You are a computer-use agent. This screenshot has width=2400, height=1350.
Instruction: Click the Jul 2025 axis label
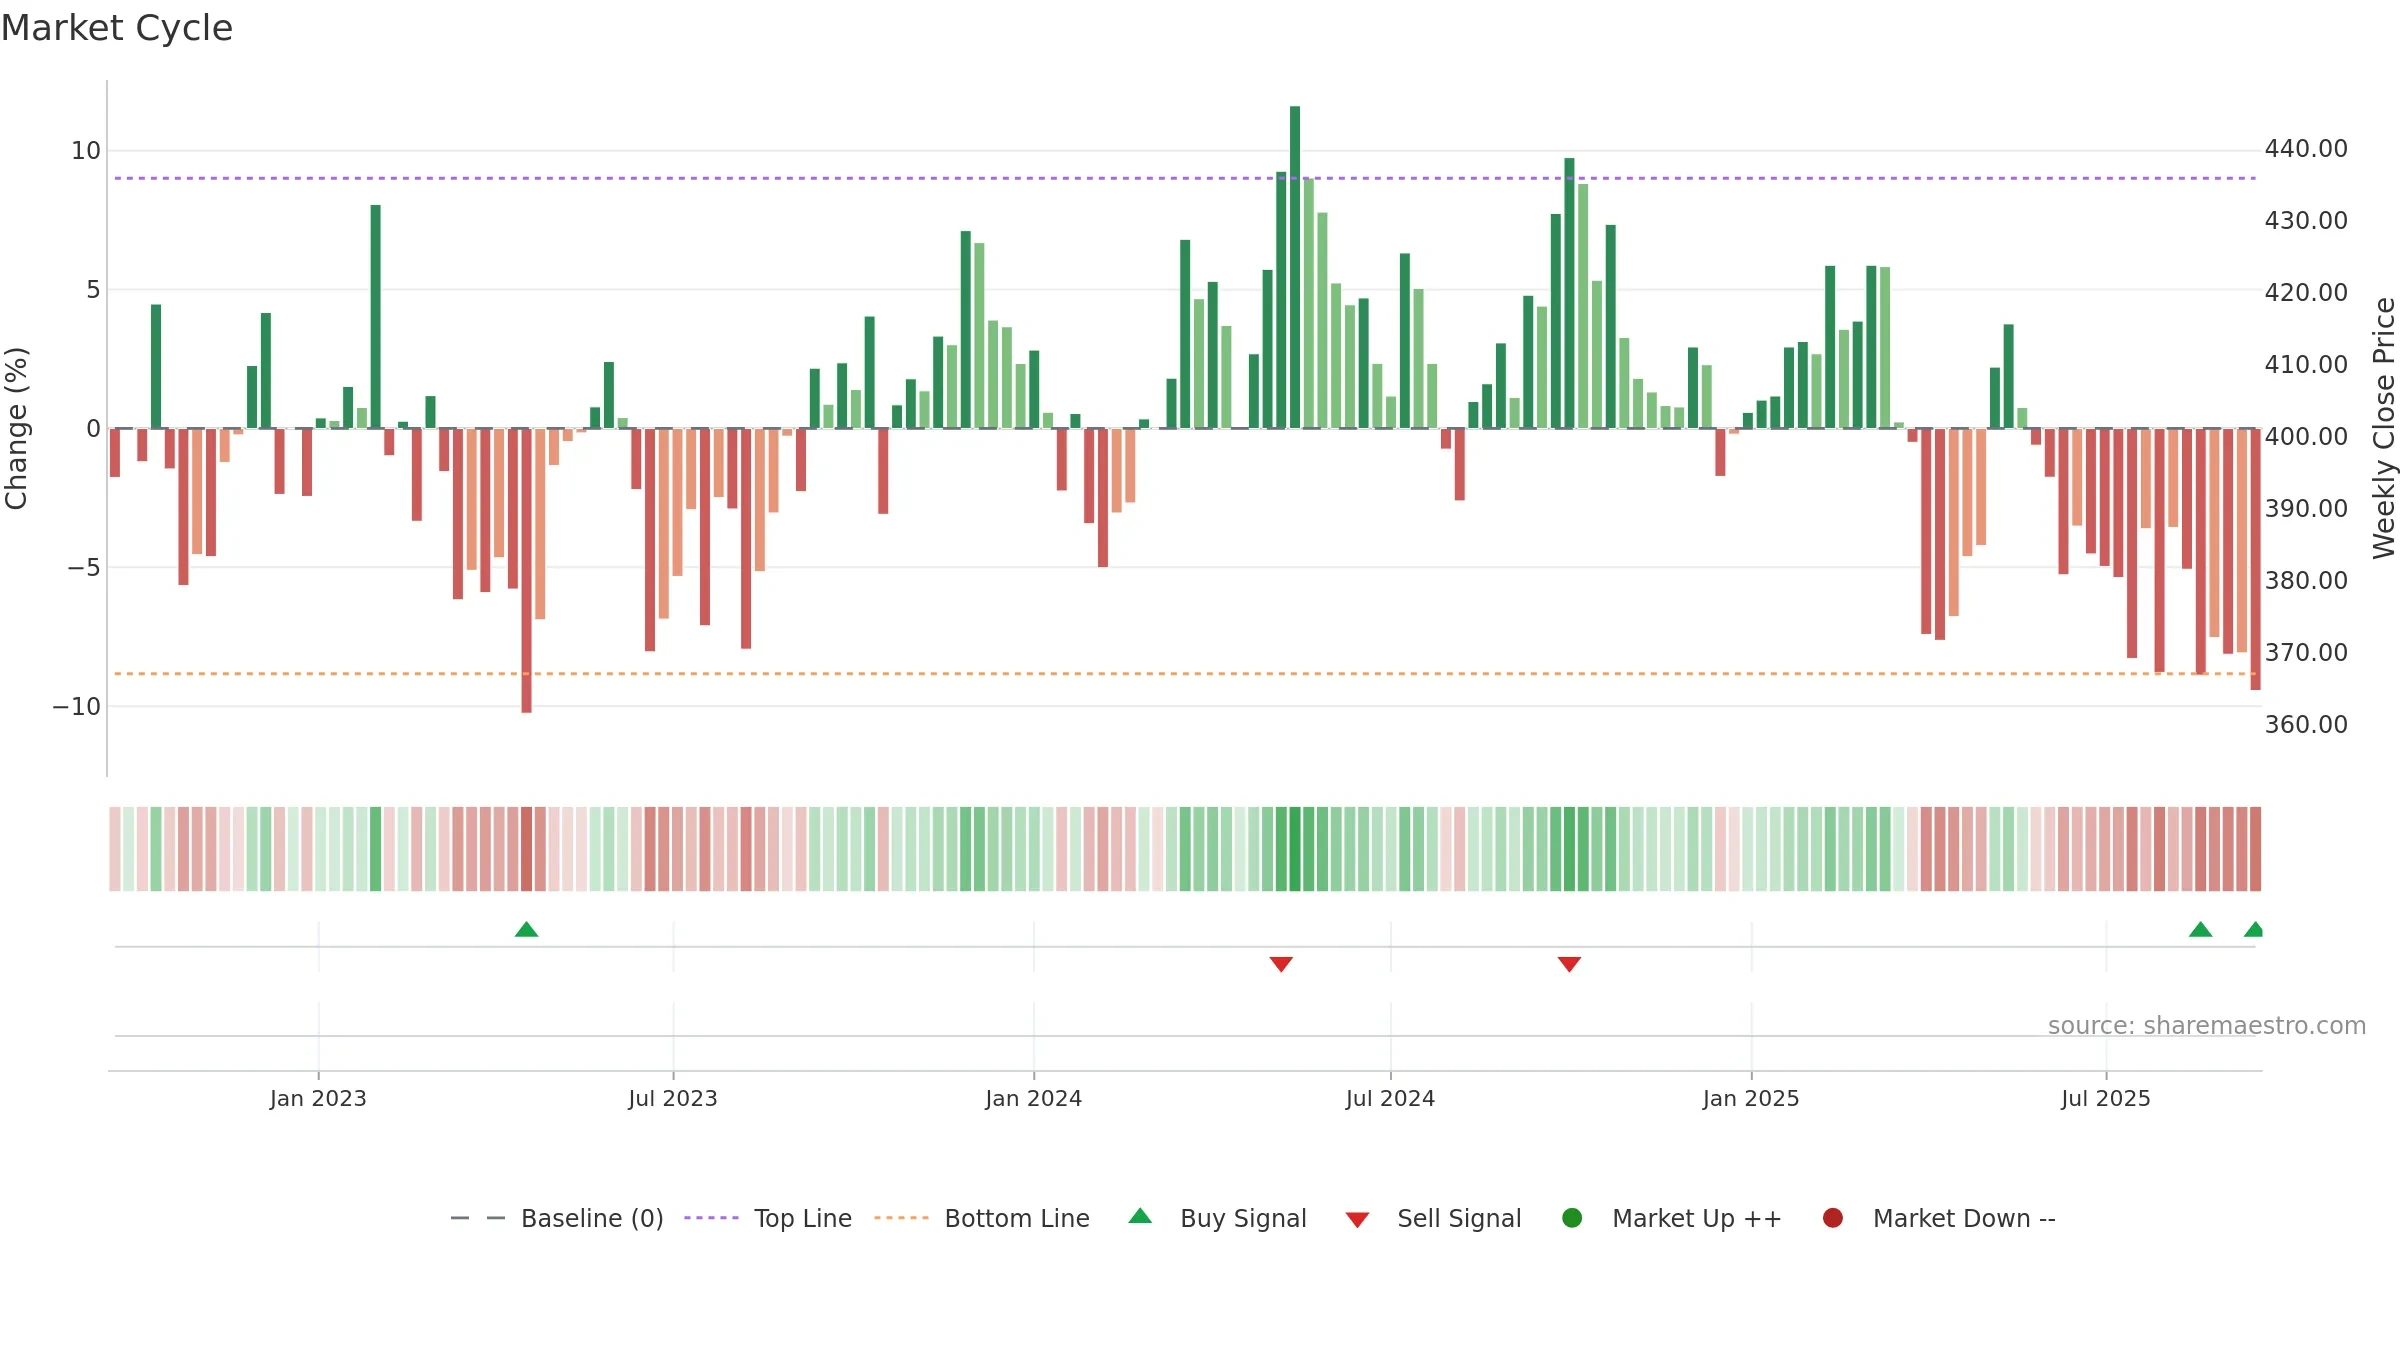tap(2106, 1099)
